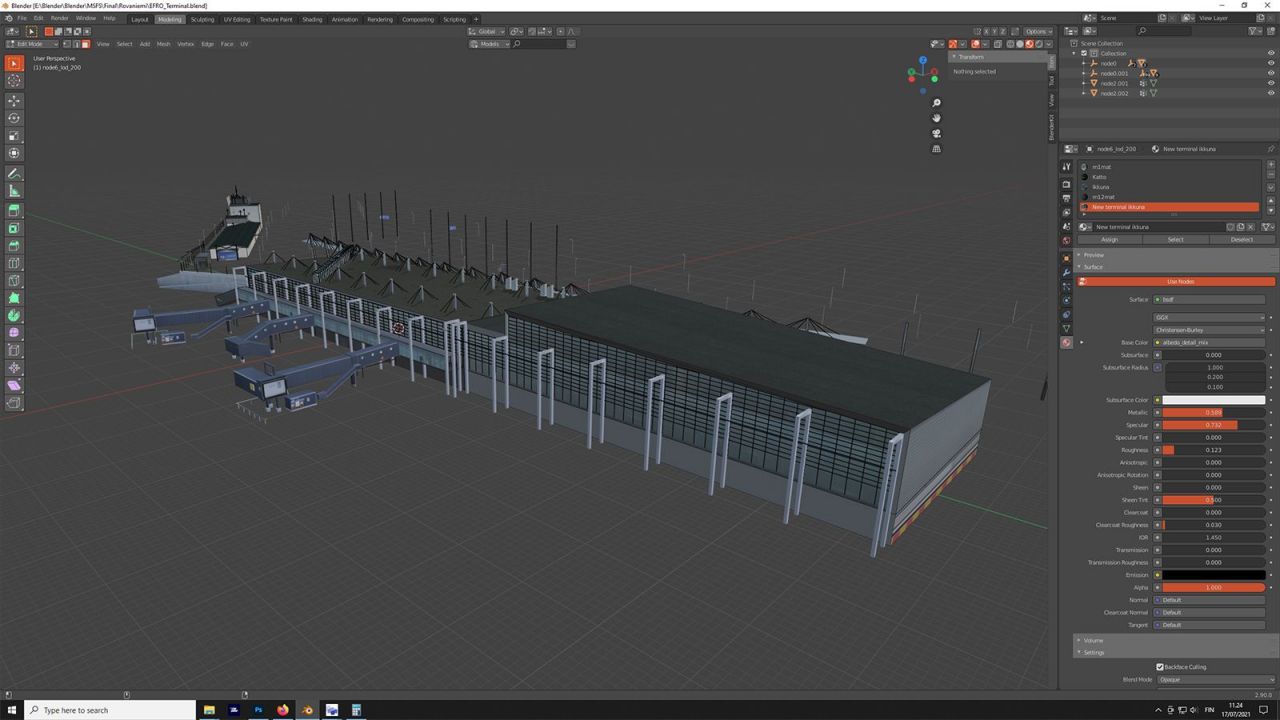Click the pan view hand icon
Viewport: 1280px width, 720px height.
click(x=936, y=118)
